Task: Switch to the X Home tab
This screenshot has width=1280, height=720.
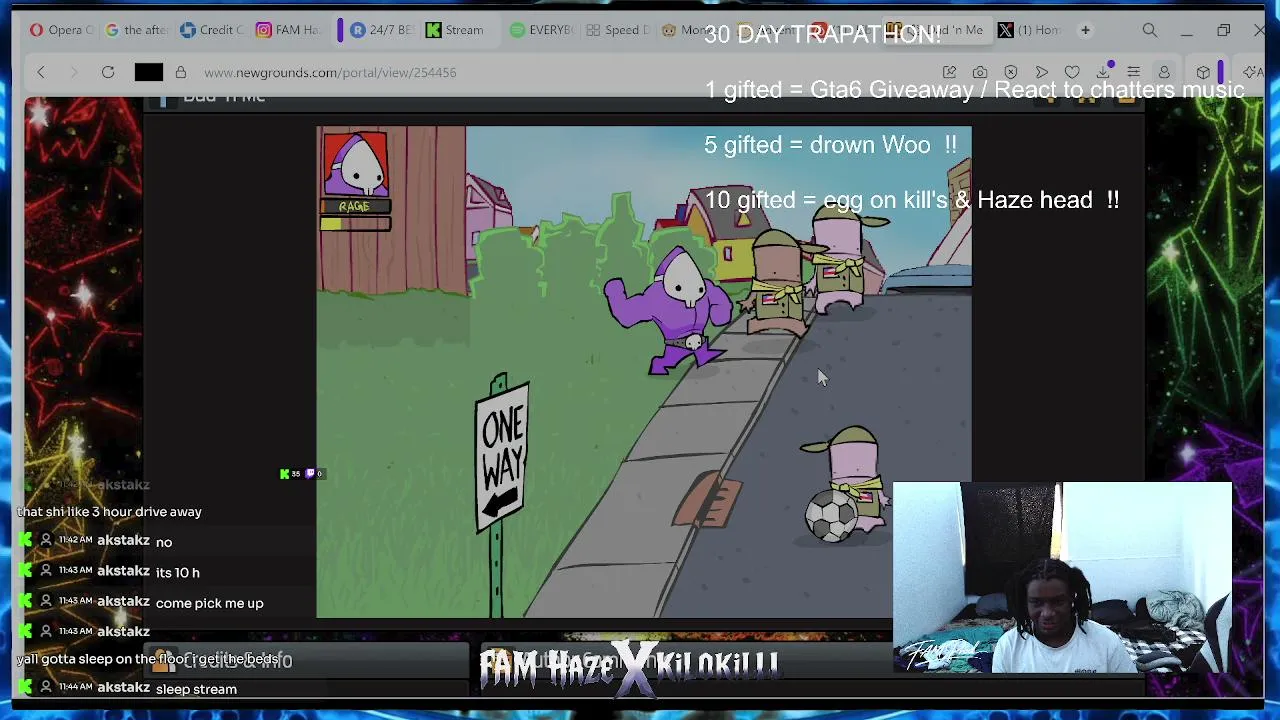Action: coord(1030,30)
